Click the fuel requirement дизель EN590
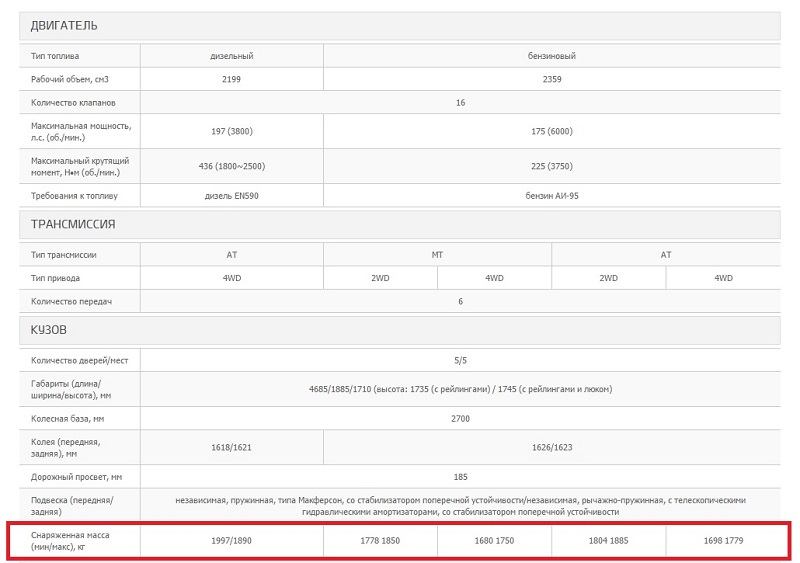This screenshot has height=563, width=800. click(x=232, y=196)
